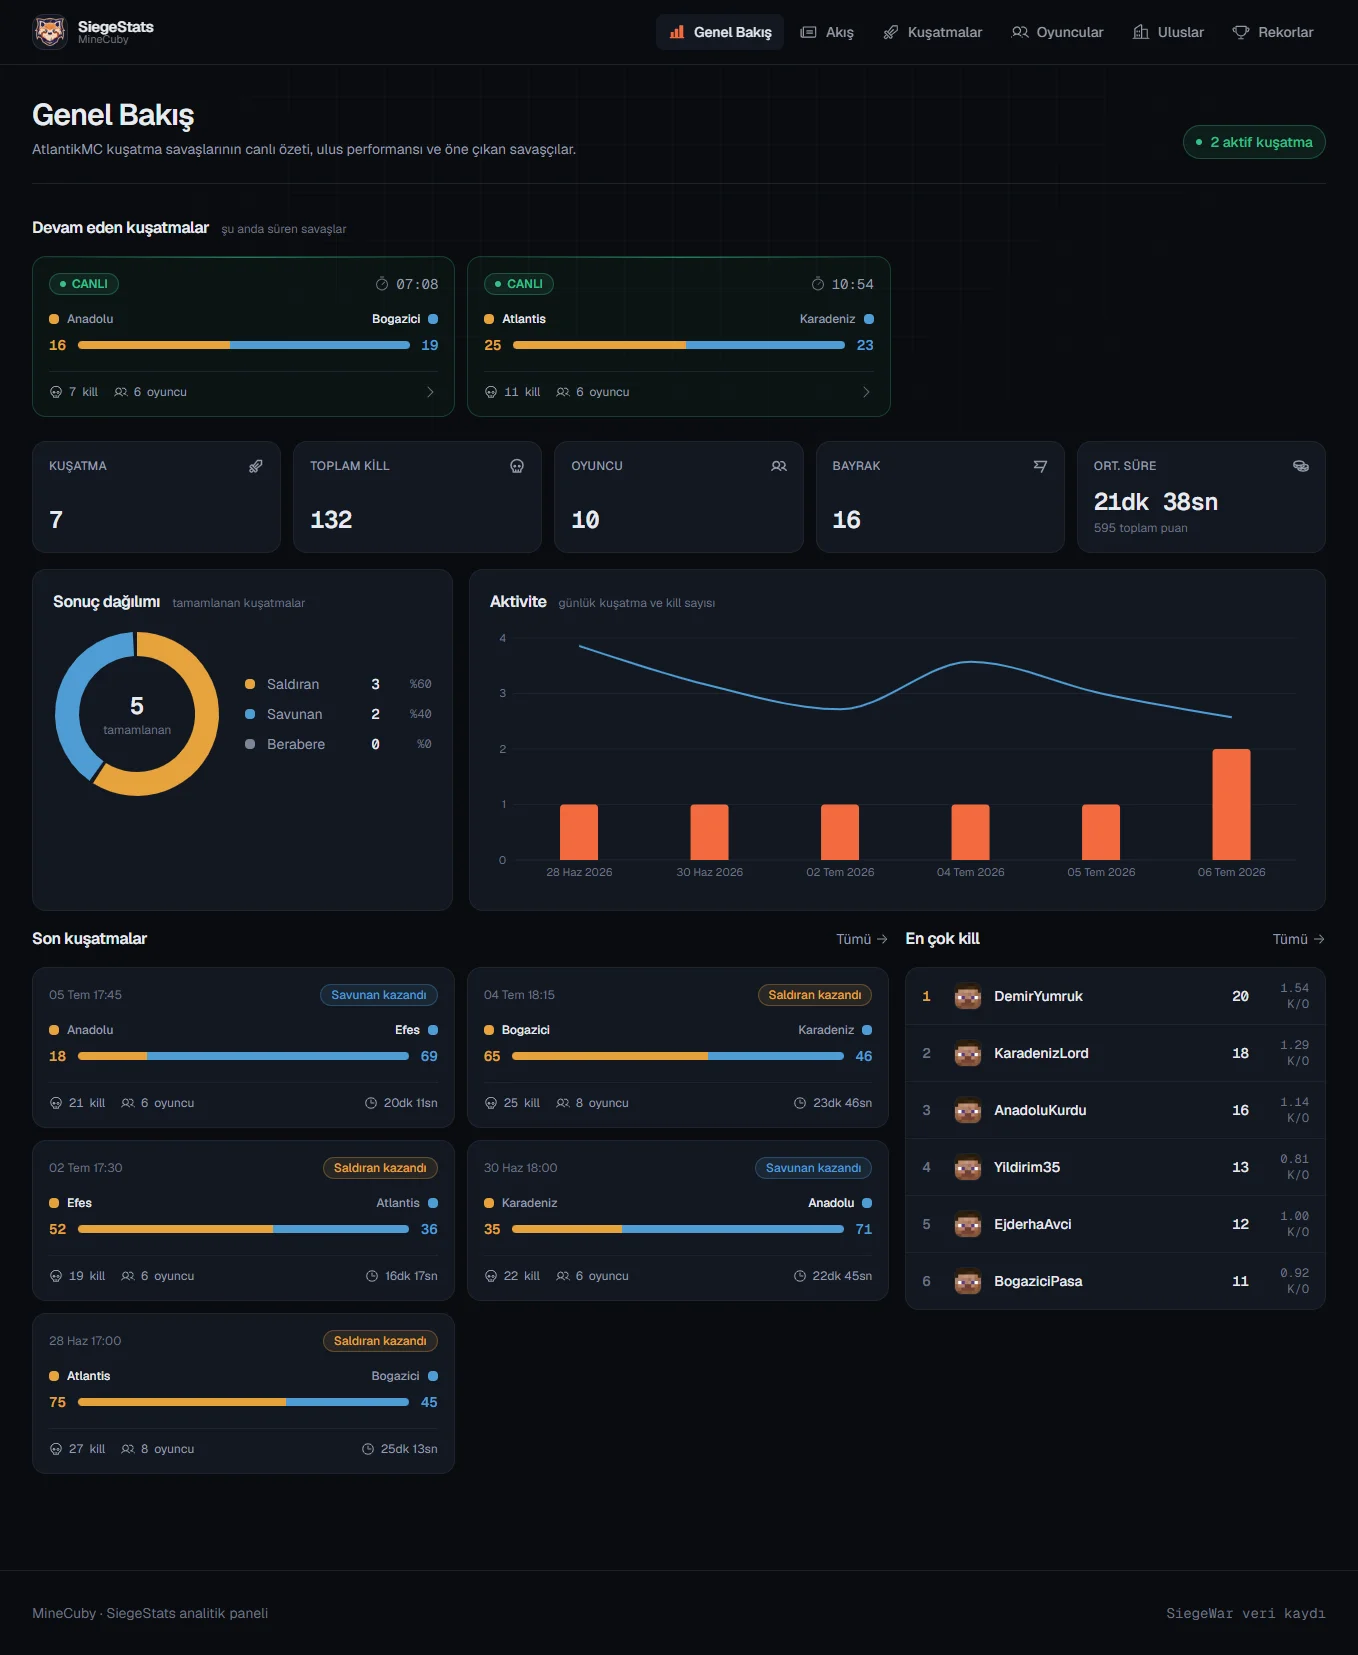Screen dimensions: 1358x1655
Task: Click the Saldıran orange legend swatch
Action: (250, 684)
